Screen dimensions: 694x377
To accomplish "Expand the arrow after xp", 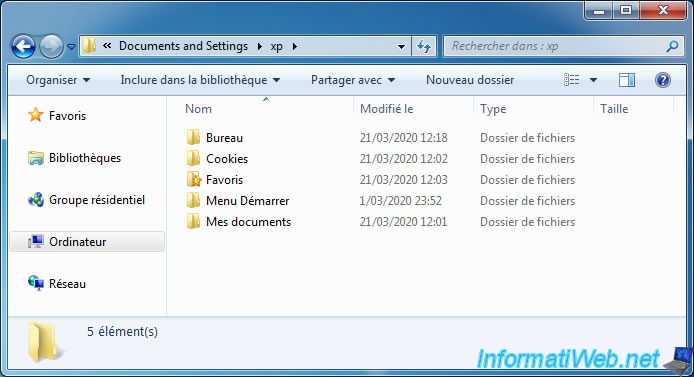I will 295,46.
